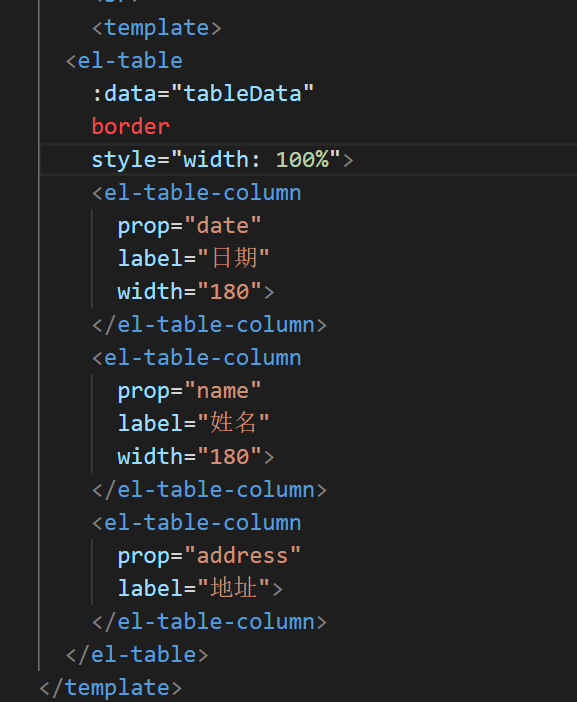Screen dimensions: 577x702
Task: Click the style attribute name
Action: [x=124, y=160]
